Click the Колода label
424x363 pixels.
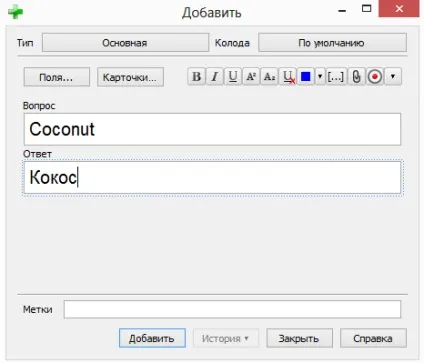tap(232, 43)
